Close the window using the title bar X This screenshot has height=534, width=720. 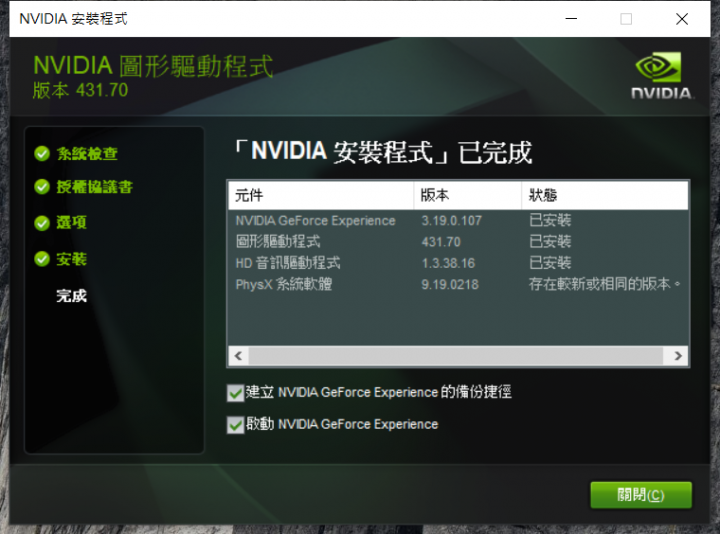[x=682, y=19]
